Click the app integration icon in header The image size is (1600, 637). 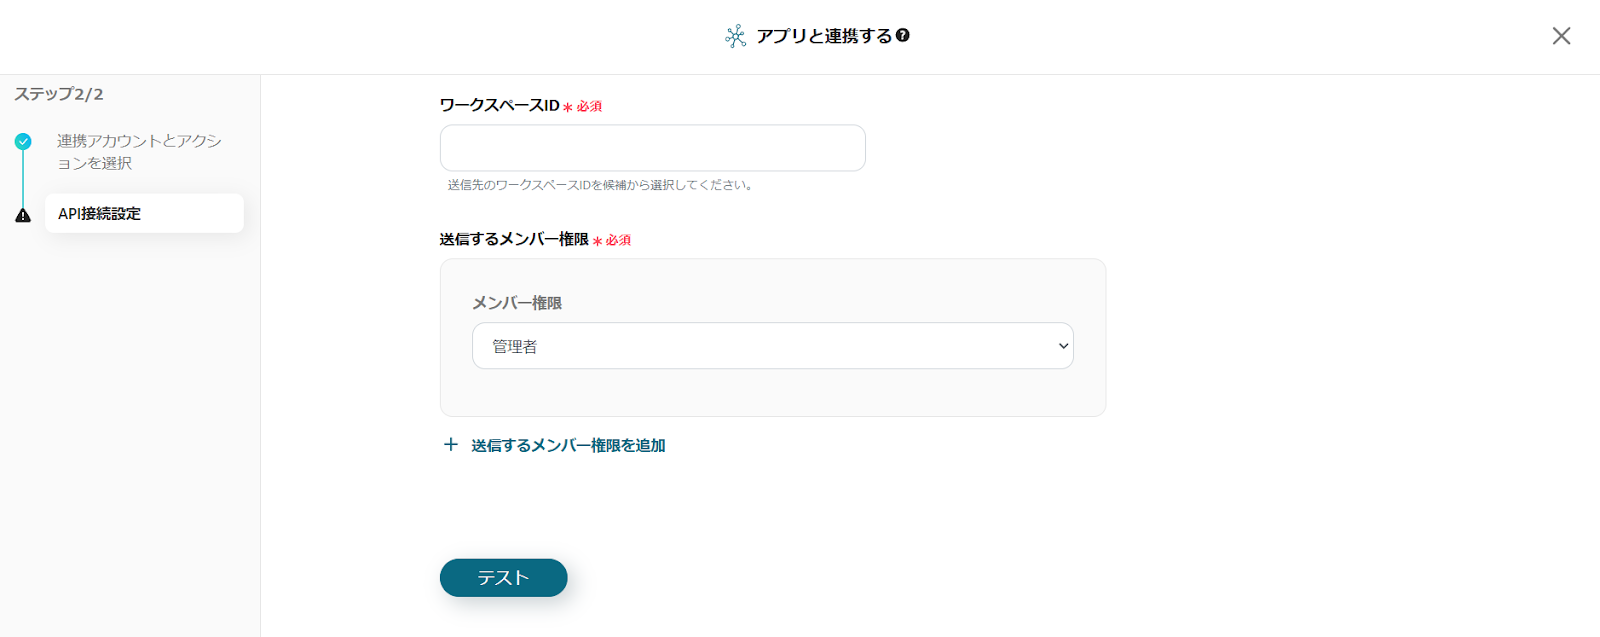click(x=735, y=37)
